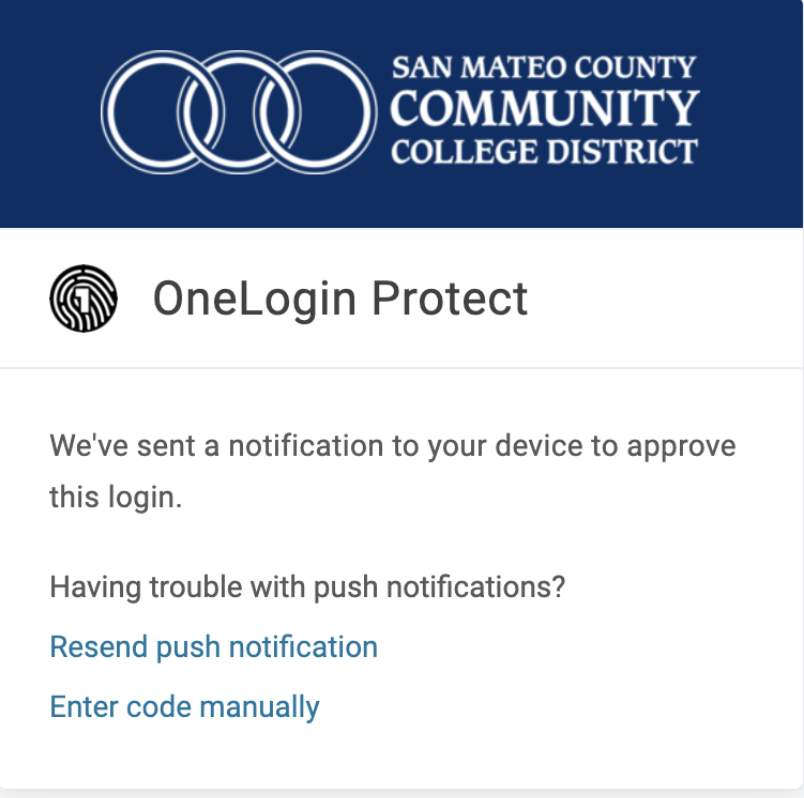
Task: Click the large COMMUNITY text in the banner
Action: tap(543, 108)
